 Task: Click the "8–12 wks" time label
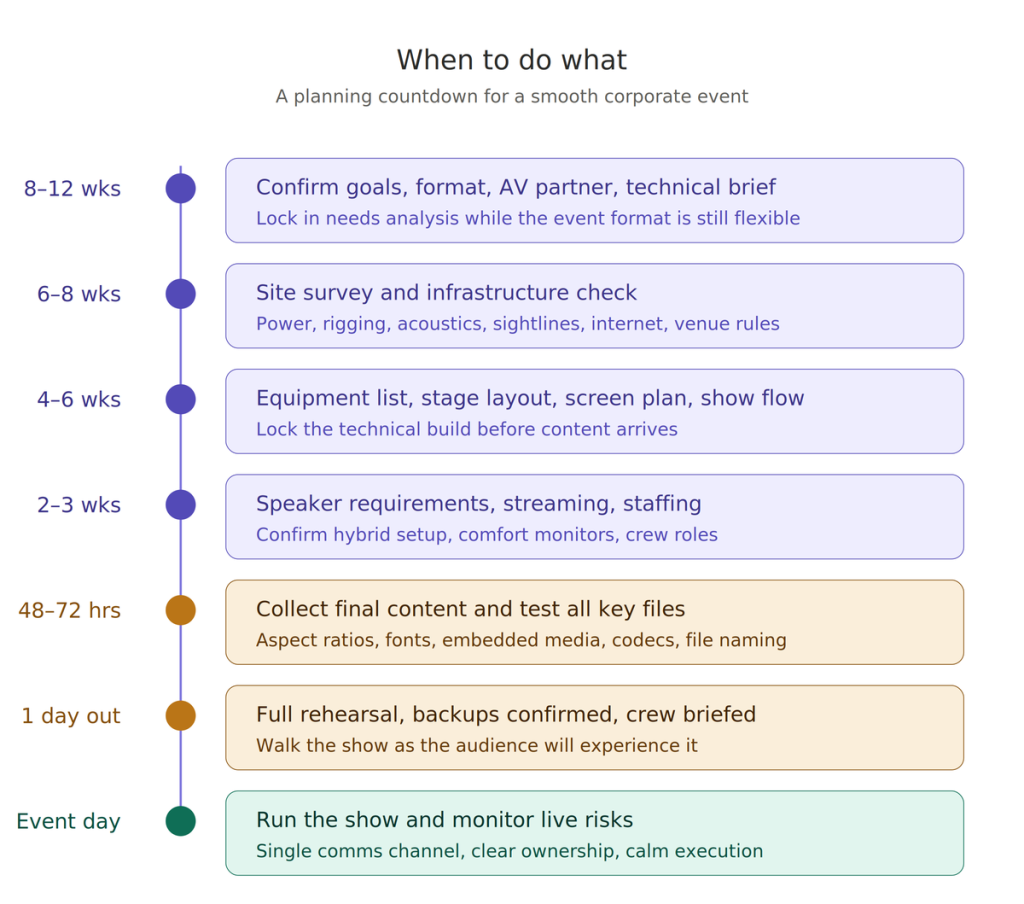click(72, 189)
